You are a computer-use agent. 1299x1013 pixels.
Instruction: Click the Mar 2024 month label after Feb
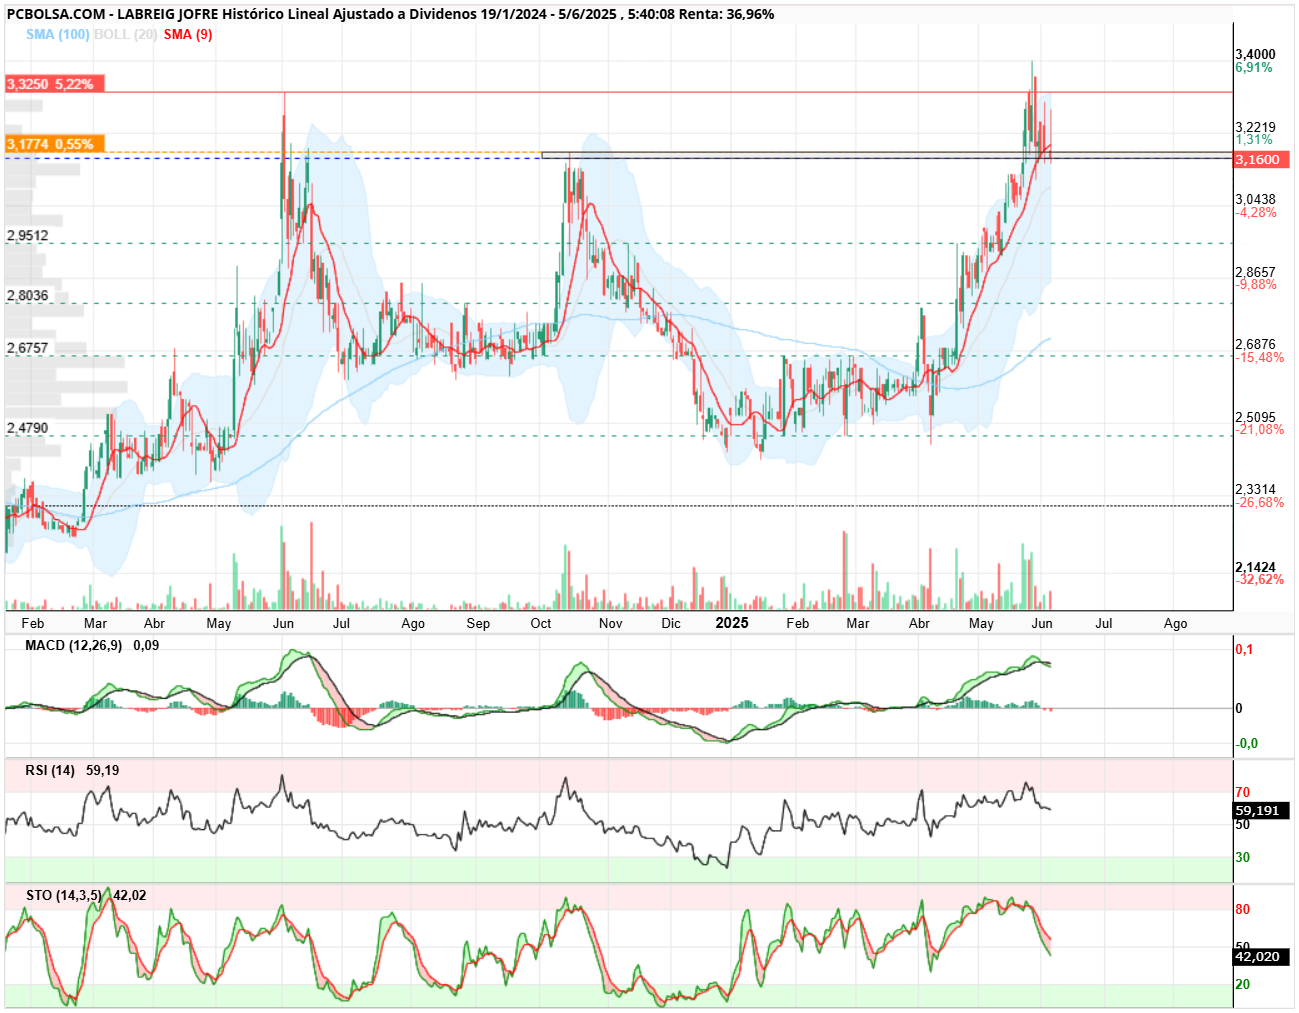point(95,623)
